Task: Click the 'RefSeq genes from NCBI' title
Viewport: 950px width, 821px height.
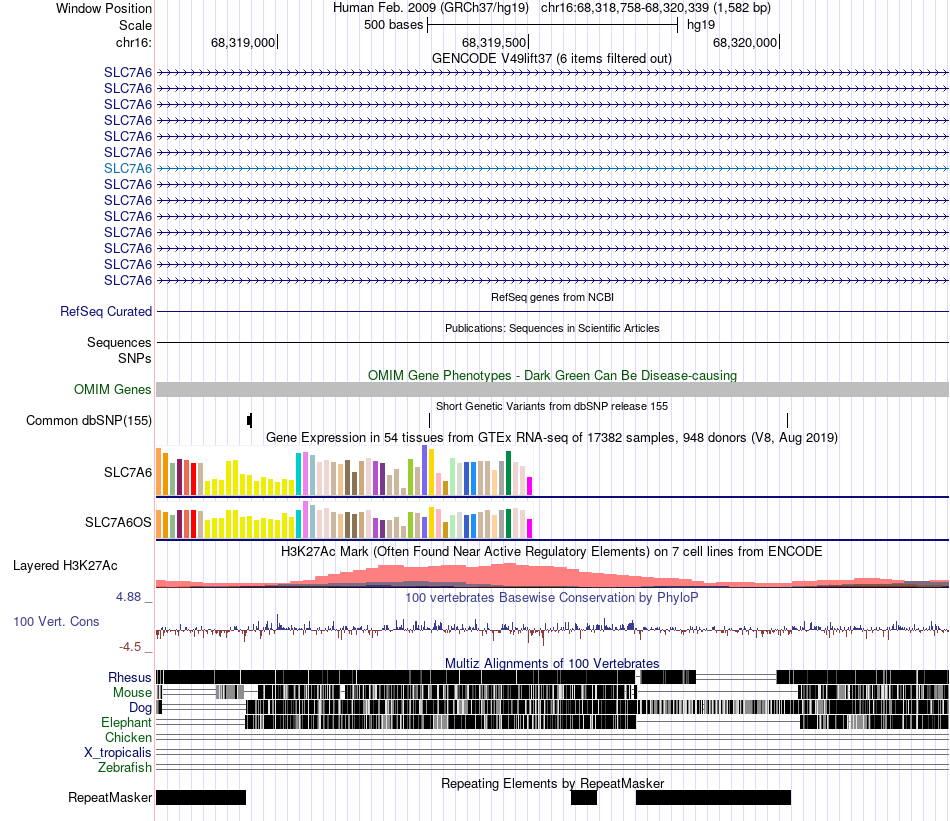Action: pos(552,297)
